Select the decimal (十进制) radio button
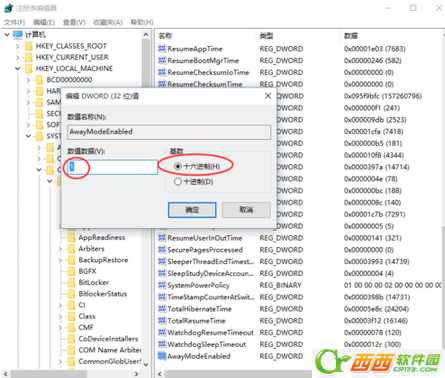Image resolution: width=445 pixels, height=378 pixels. tap(178, 182)
